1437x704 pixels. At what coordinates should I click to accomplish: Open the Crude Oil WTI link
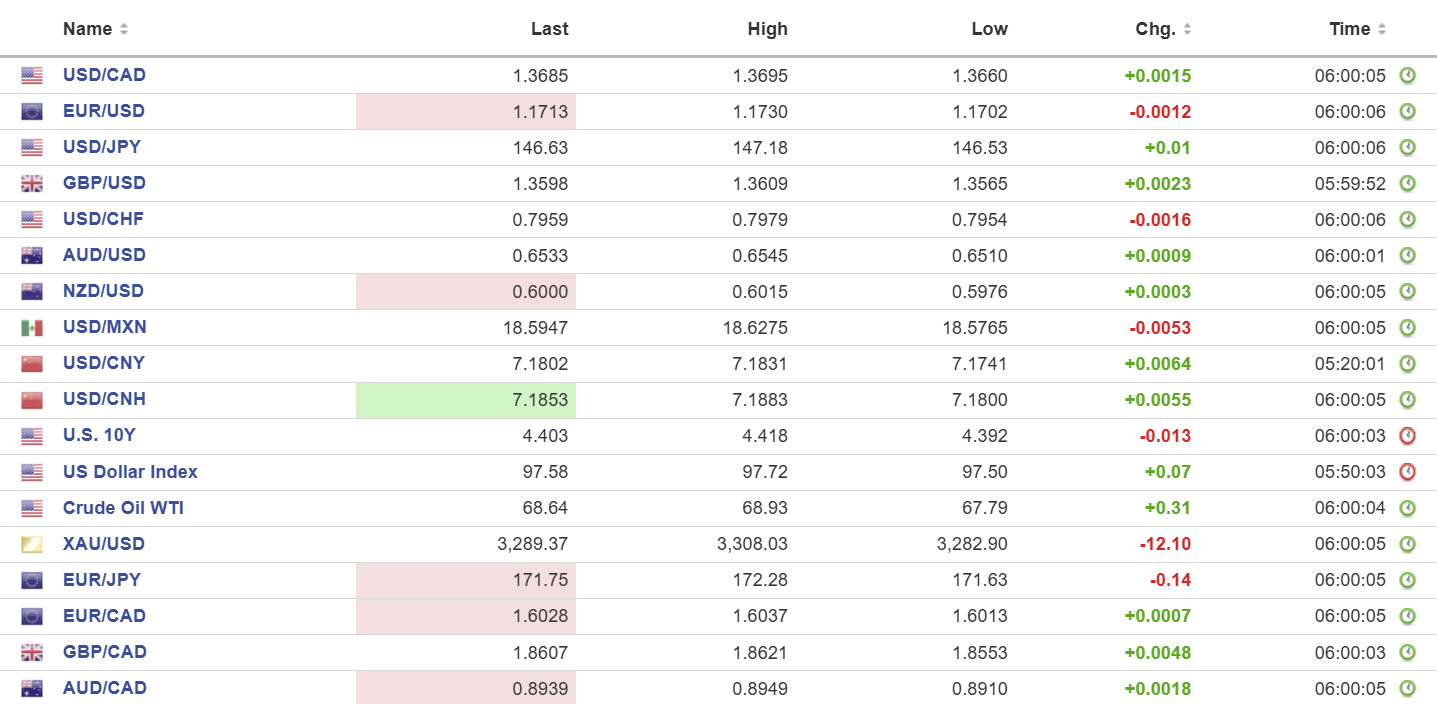(123, 507)
